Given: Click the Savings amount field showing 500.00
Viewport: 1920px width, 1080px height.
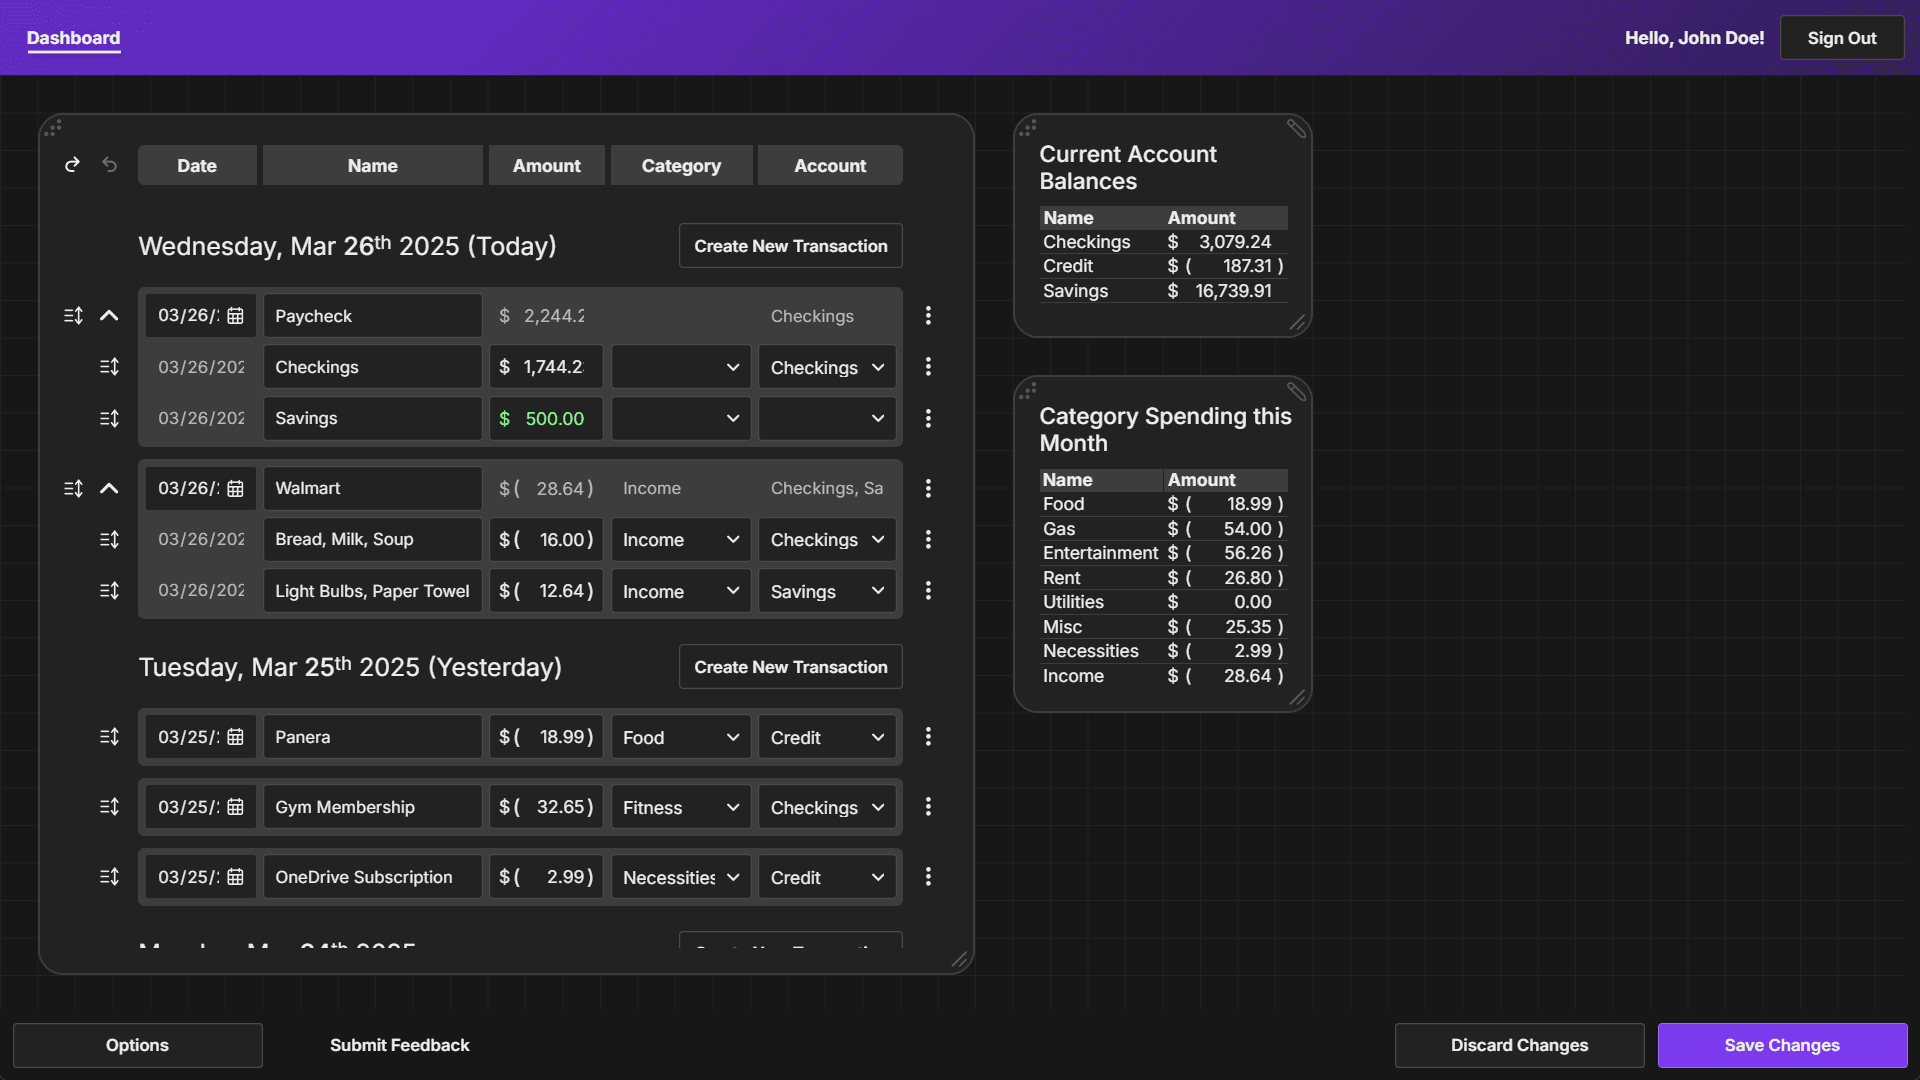Looking at the screenshot, I should [546, 419].
